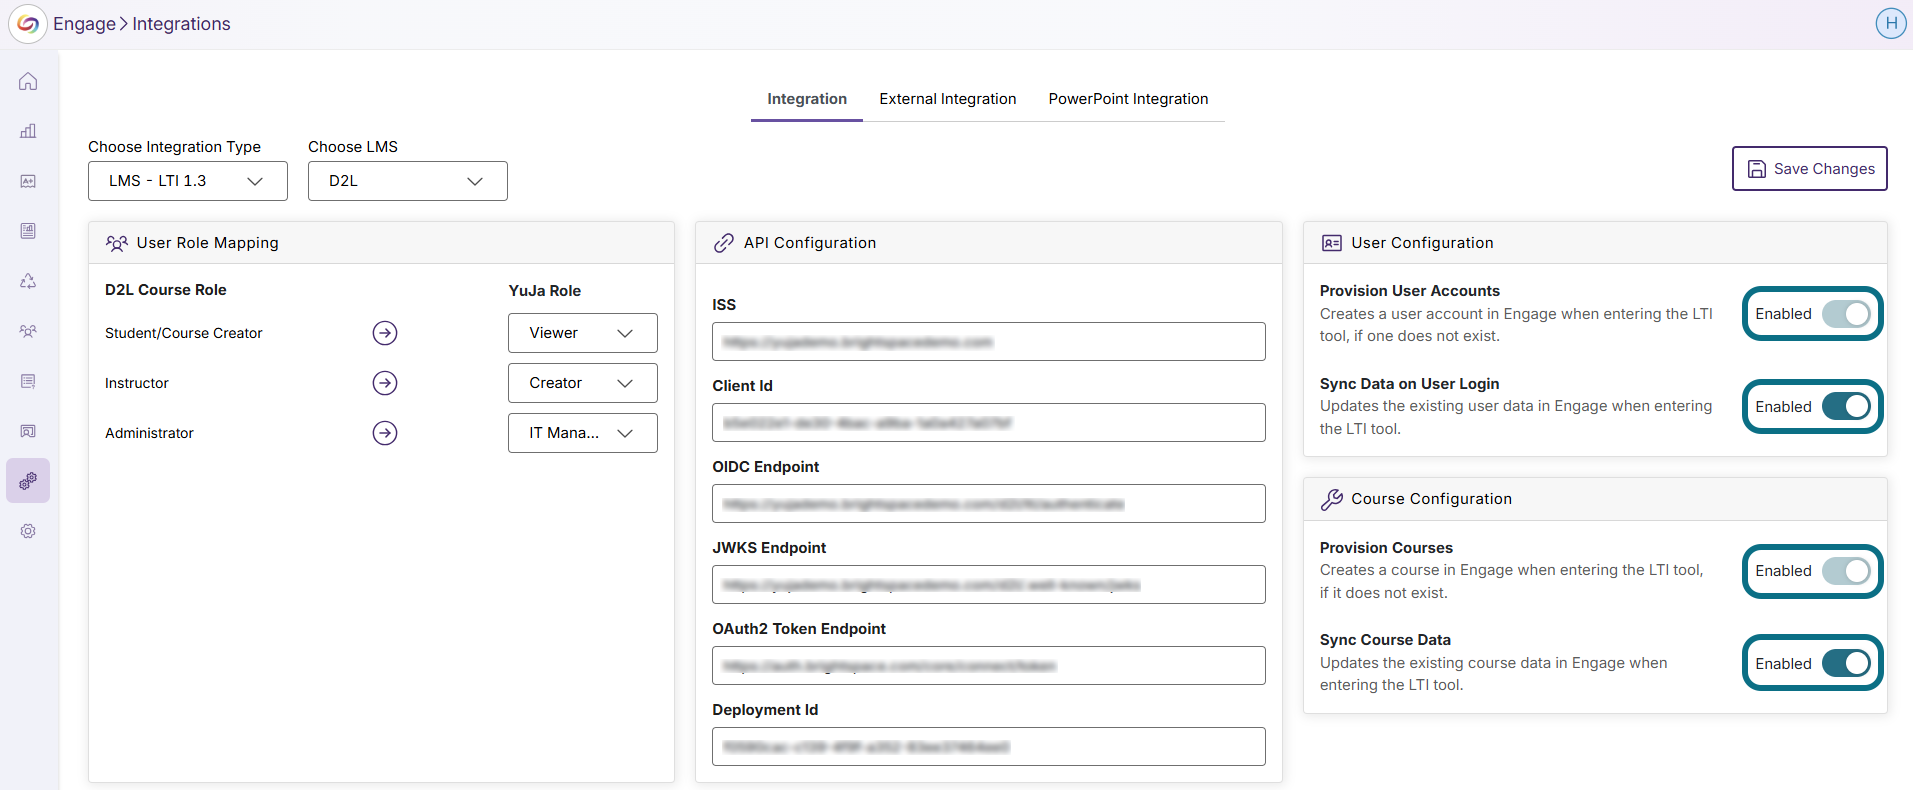Click into the OAuth2 Token Endpoint field

pyautogui.click(x=989, y=666)
